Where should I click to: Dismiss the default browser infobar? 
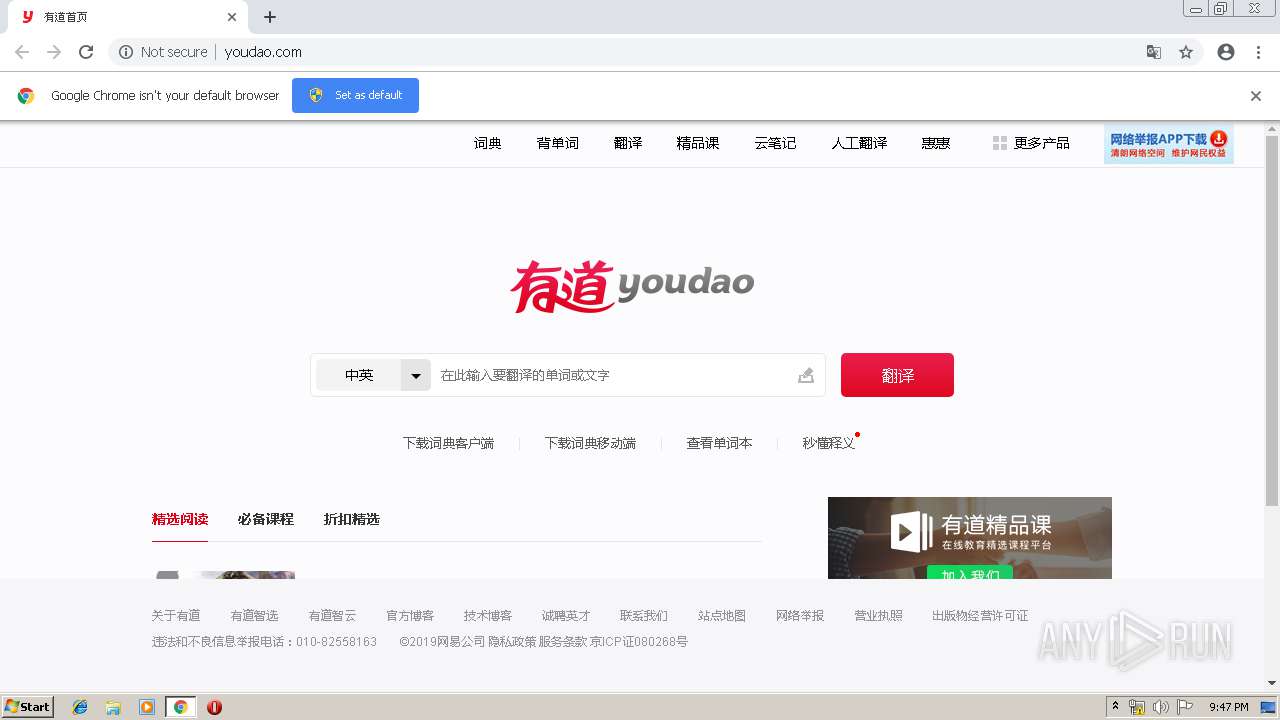point(1256,96)
